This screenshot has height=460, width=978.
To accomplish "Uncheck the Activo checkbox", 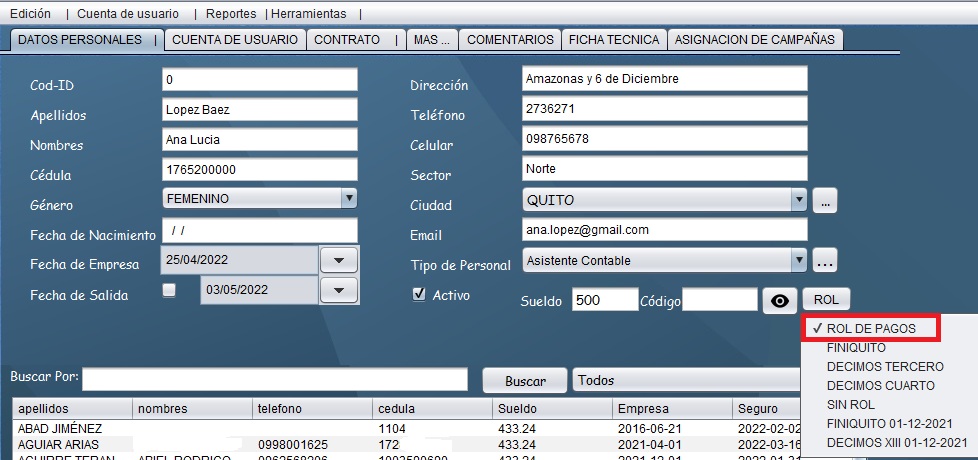I will tap(420, 295).
